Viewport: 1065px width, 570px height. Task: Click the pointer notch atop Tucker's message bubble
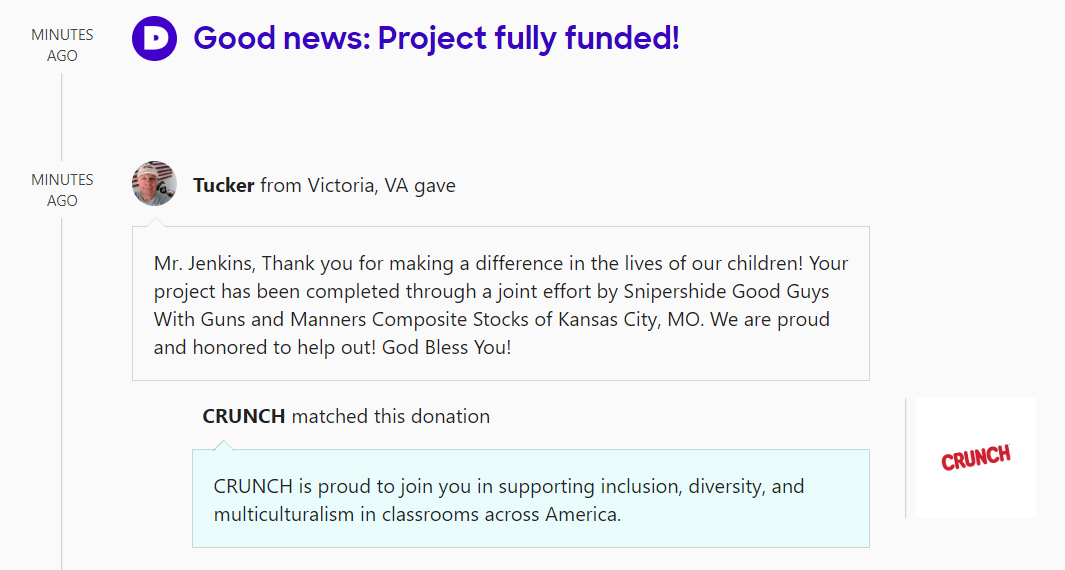coord(155,221)
